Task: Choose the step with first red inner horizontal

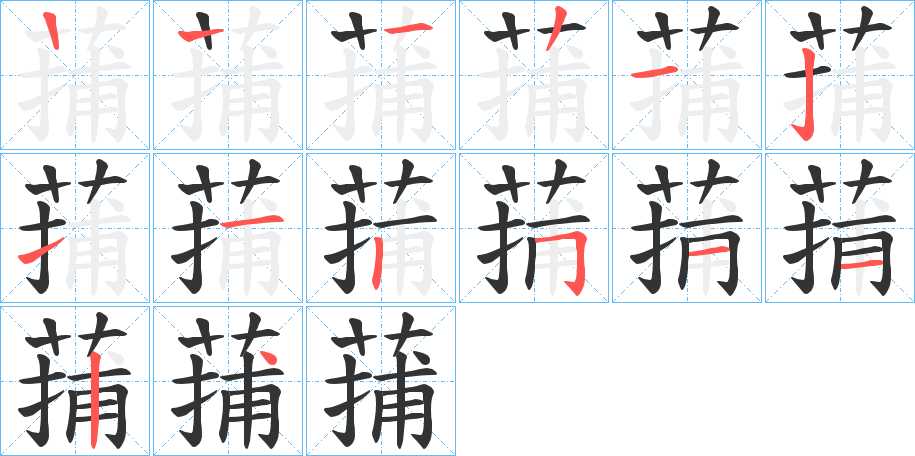Action: pyautogui.click(x=687, y=228)
